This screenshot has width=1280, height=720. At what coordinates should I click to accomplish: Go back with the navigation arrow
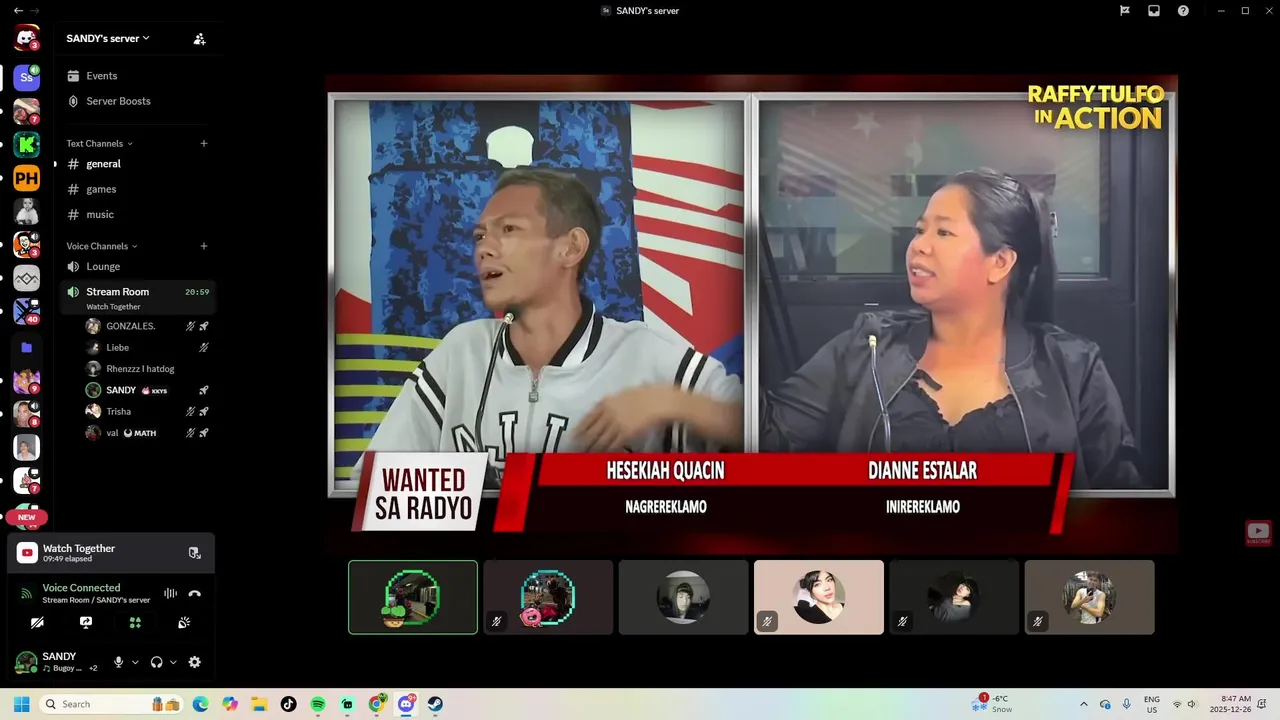[x=18, y=10]
